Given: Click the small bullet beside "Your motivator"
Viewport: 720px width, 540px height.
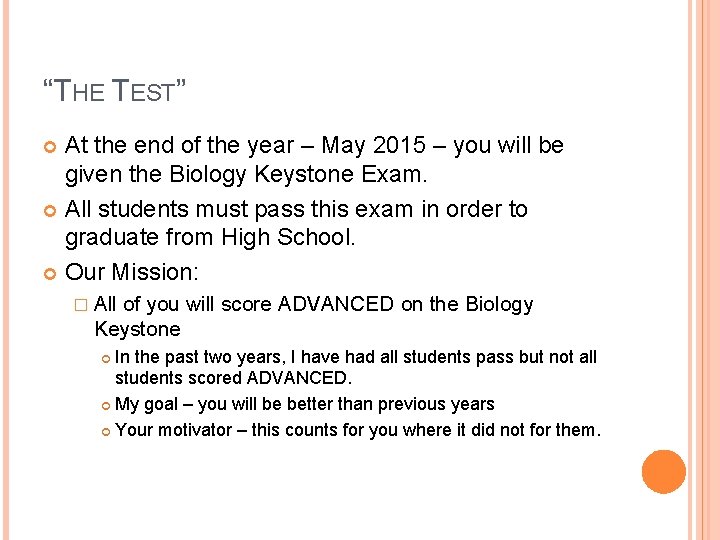Looking at the screenshot, I should point(106,432).
